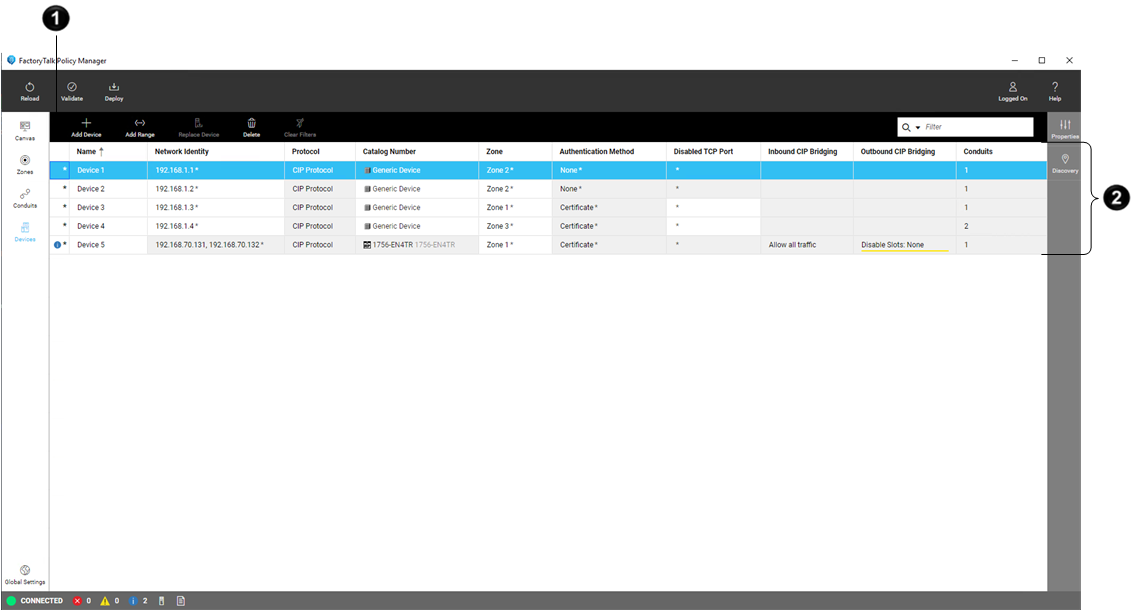Click the Reload icon
Image resolution: width=1135 pixels, height=611 pixels.
(30, 88)
